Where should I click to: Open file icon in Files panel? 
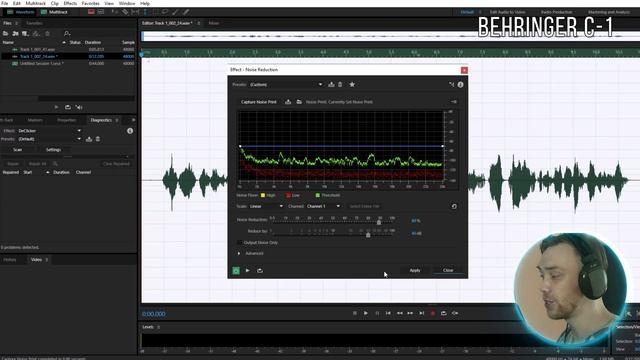coord(6,33)
